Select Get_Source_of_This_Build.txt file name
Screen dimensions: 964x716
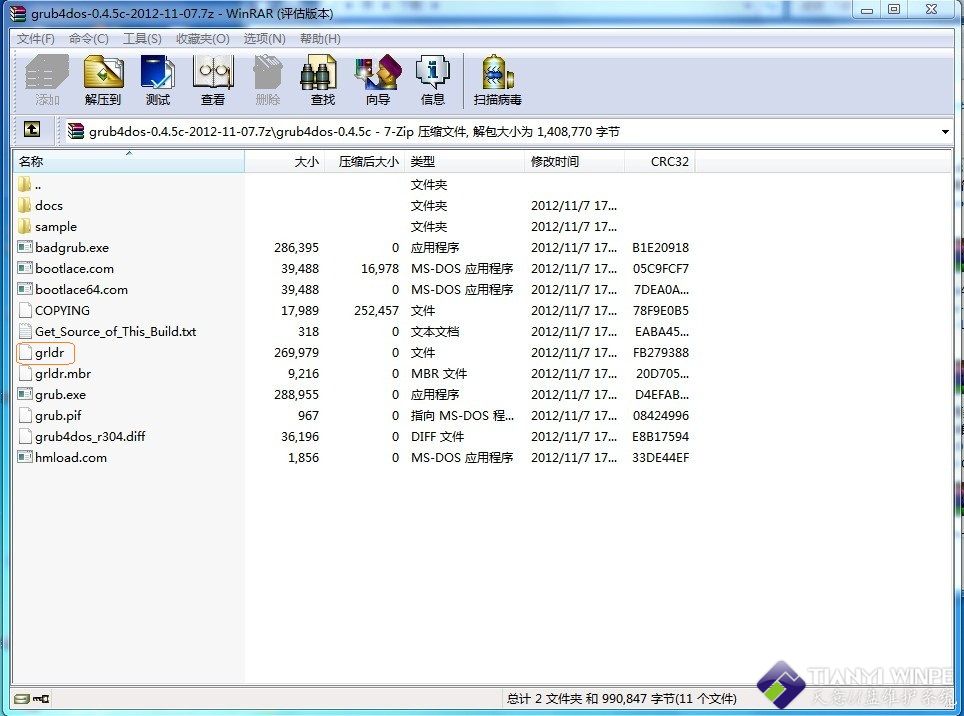click(116, 331)
